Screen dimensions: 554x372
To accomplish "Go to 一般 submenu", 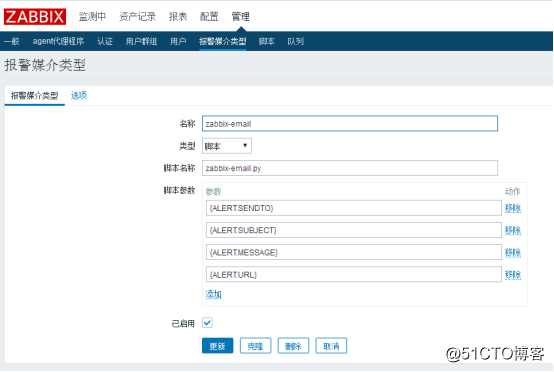I will click(x=11, y=41).
